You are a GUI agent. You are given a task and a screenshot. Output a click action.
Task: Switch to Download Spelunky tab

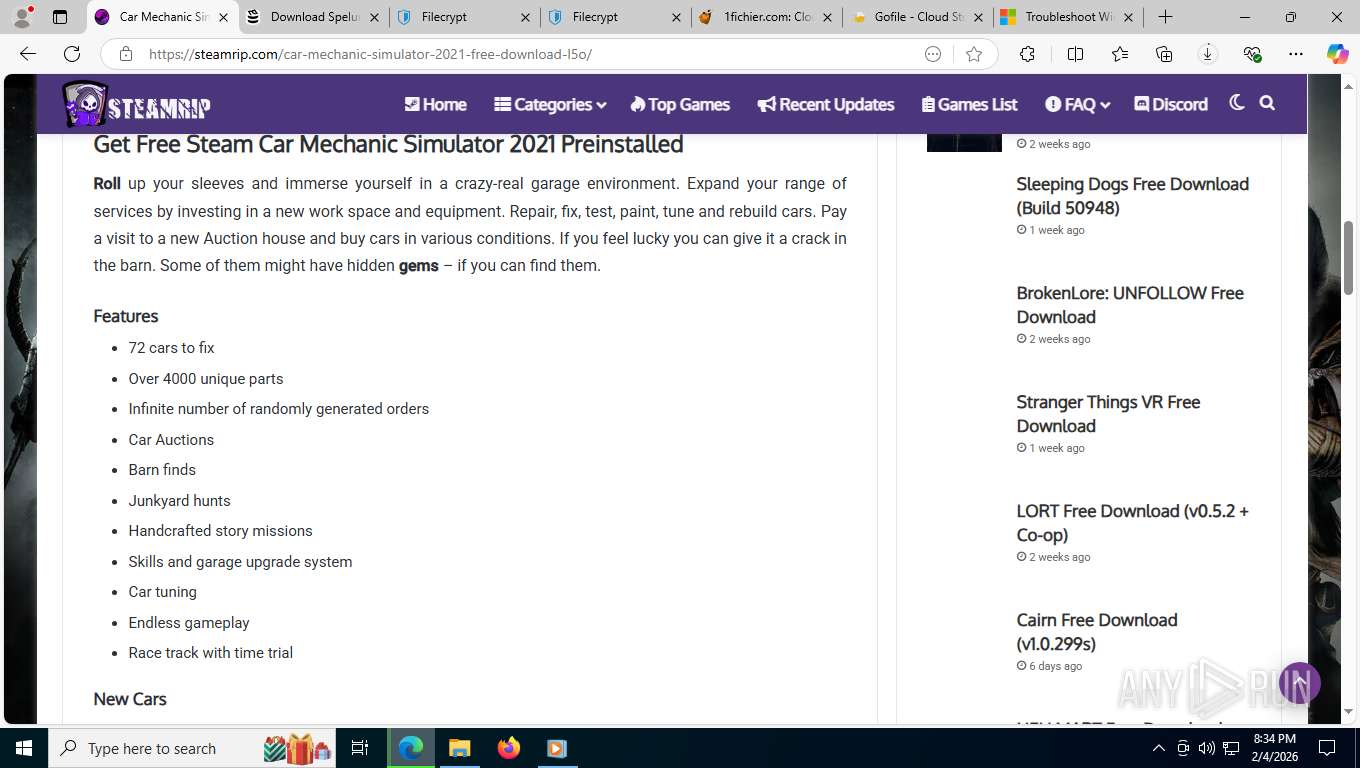point(314,17)
